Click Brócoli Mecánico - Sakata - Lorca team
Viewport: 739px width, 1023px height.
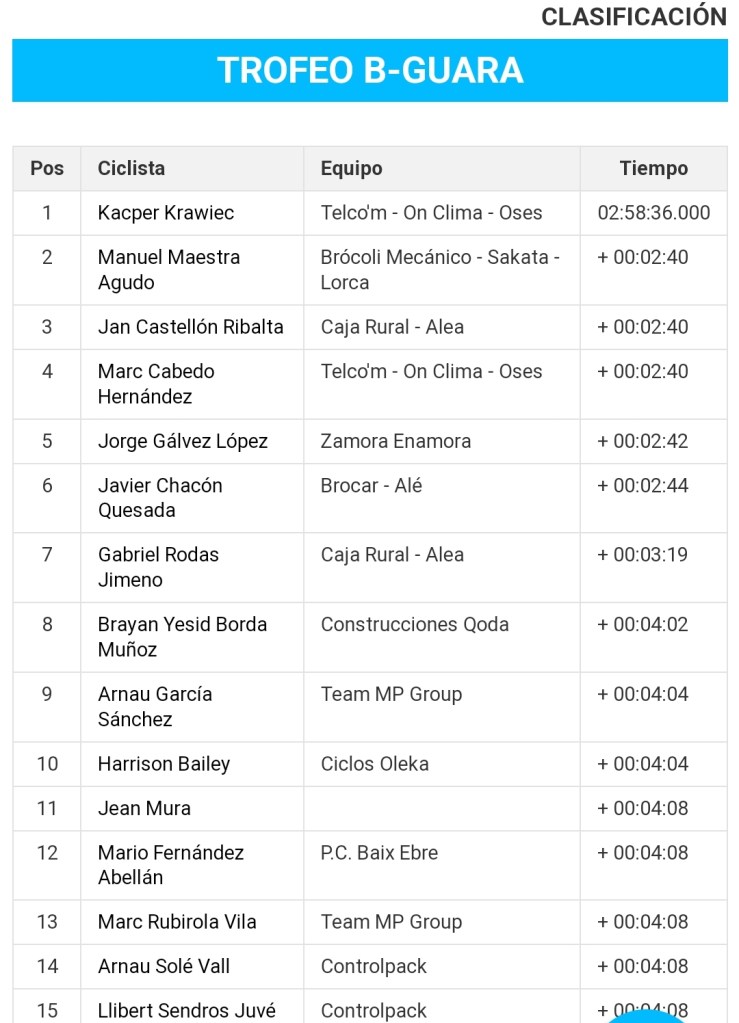(440, 270)
